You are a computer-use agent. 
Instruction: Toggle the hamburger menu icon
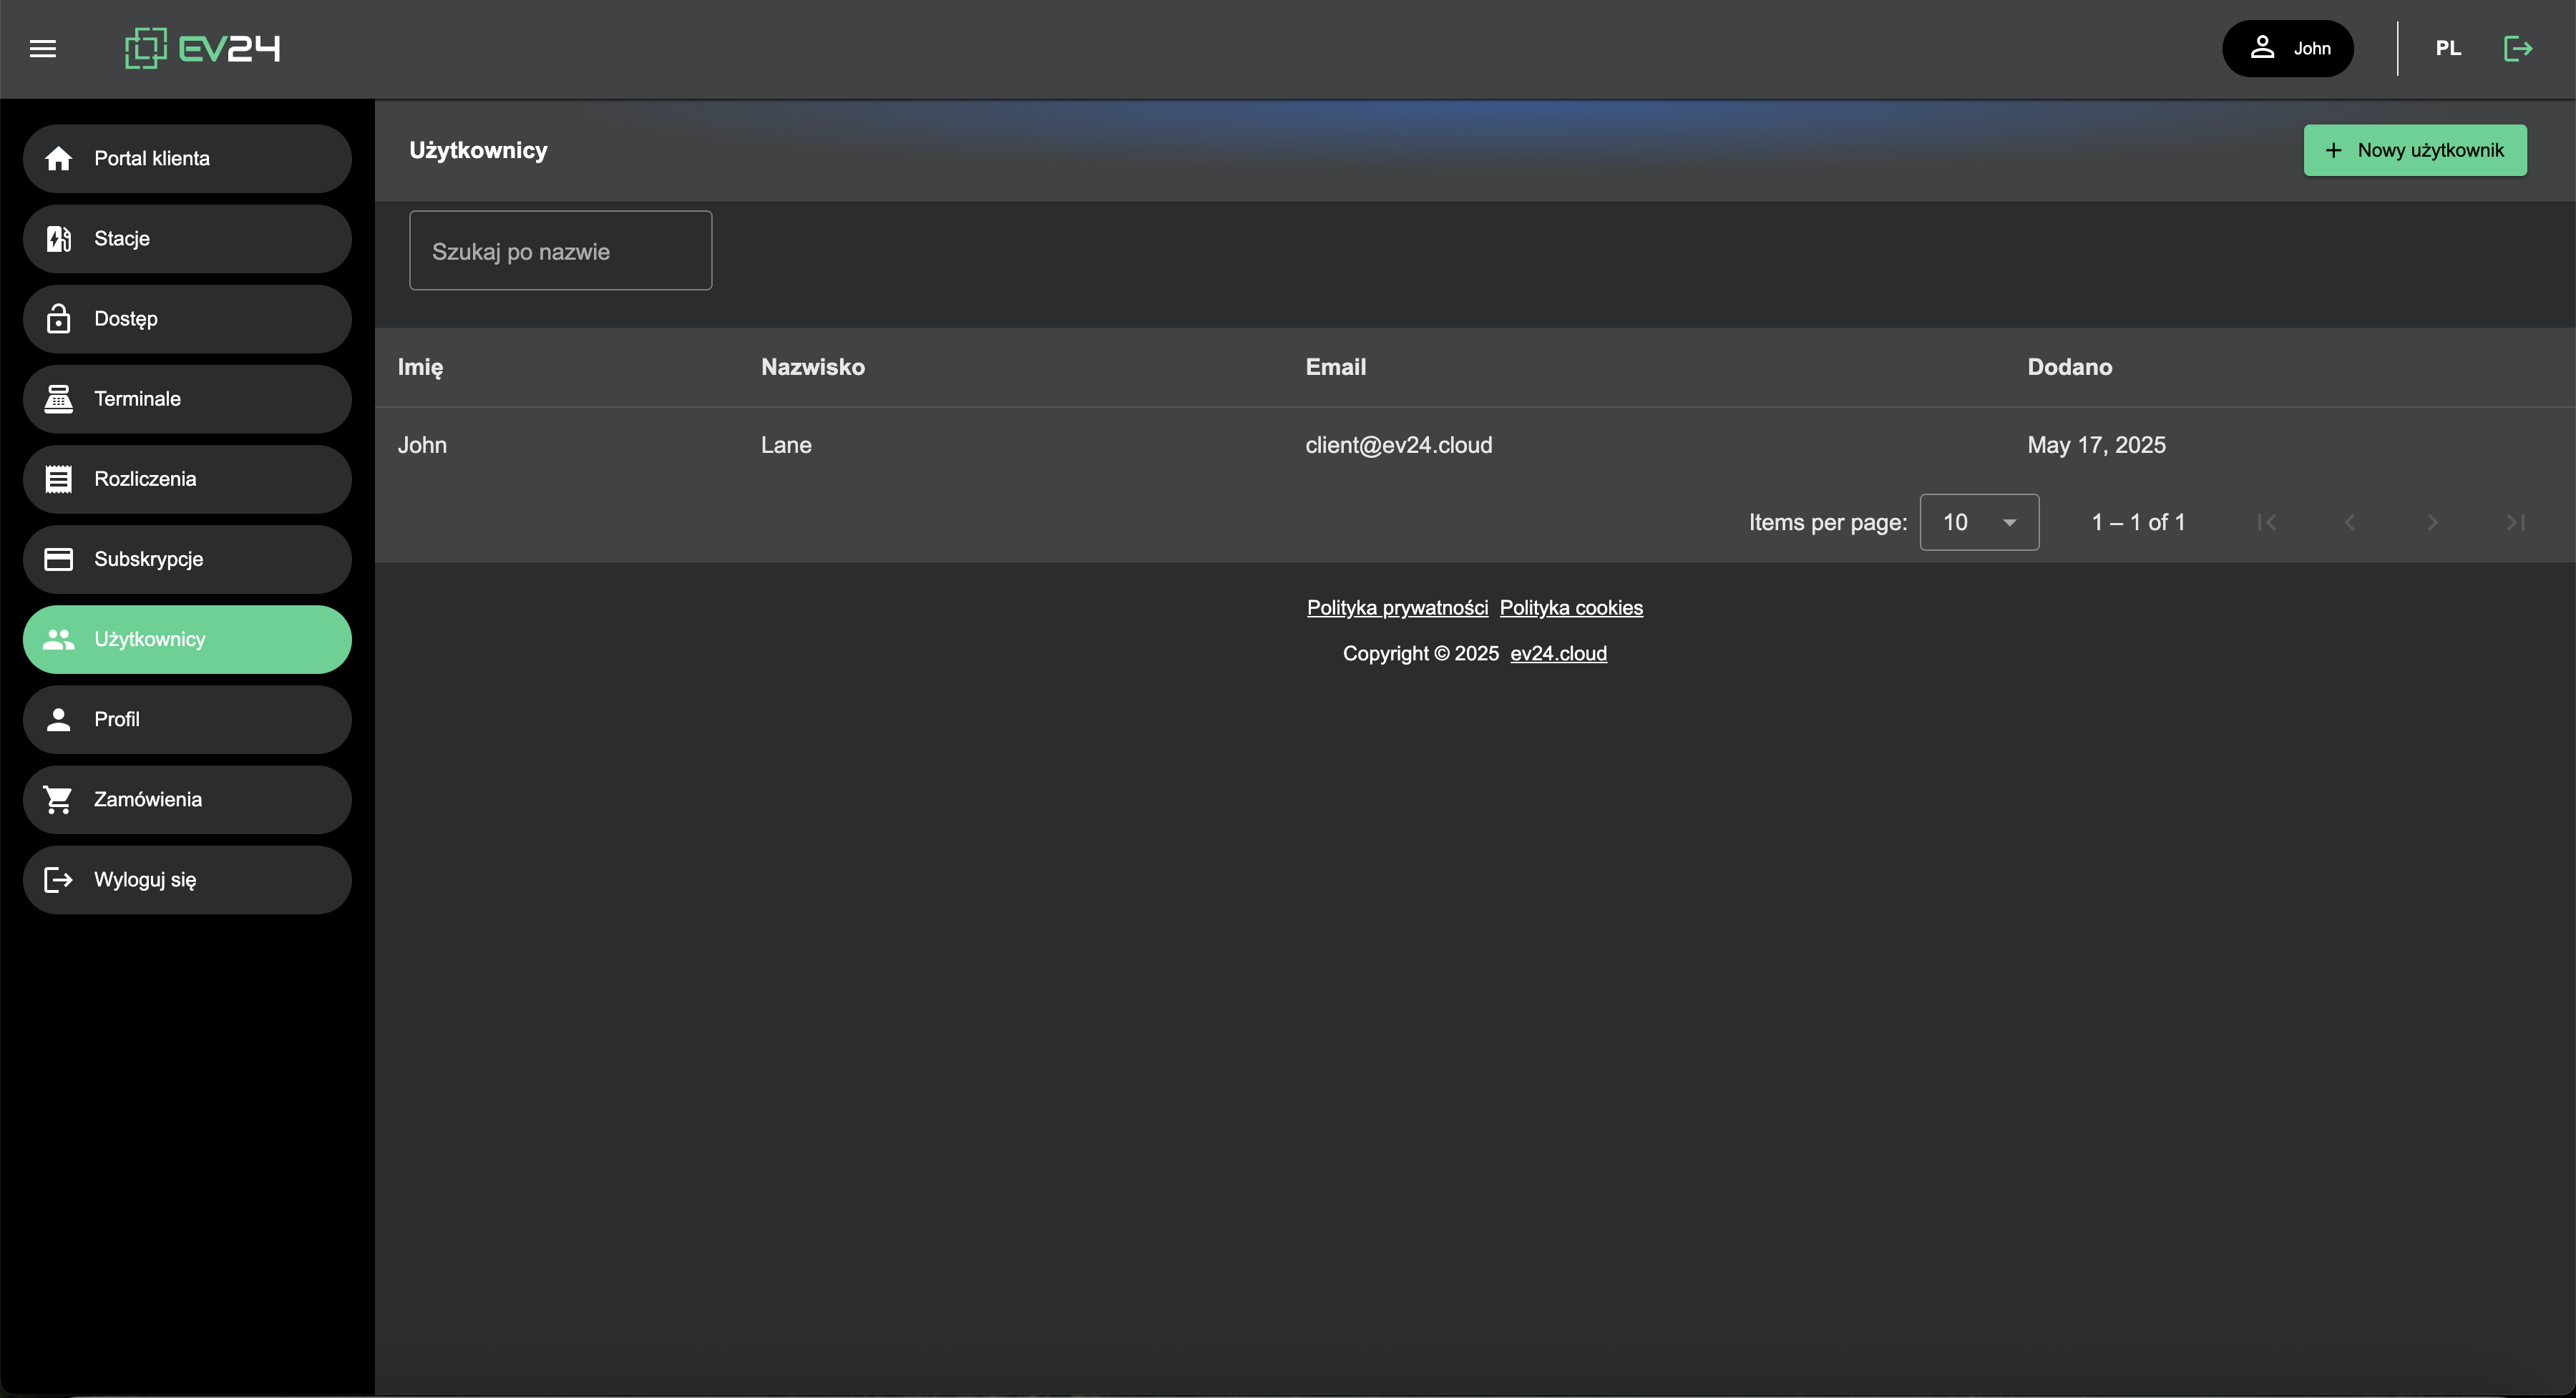tap(43, 48)
